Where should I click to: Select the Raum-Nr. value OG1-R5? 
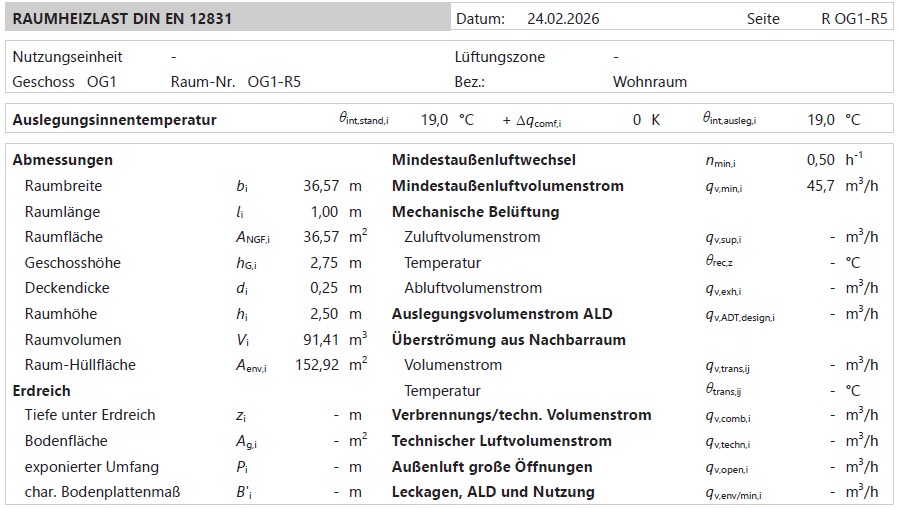click(x=274, y=82)
